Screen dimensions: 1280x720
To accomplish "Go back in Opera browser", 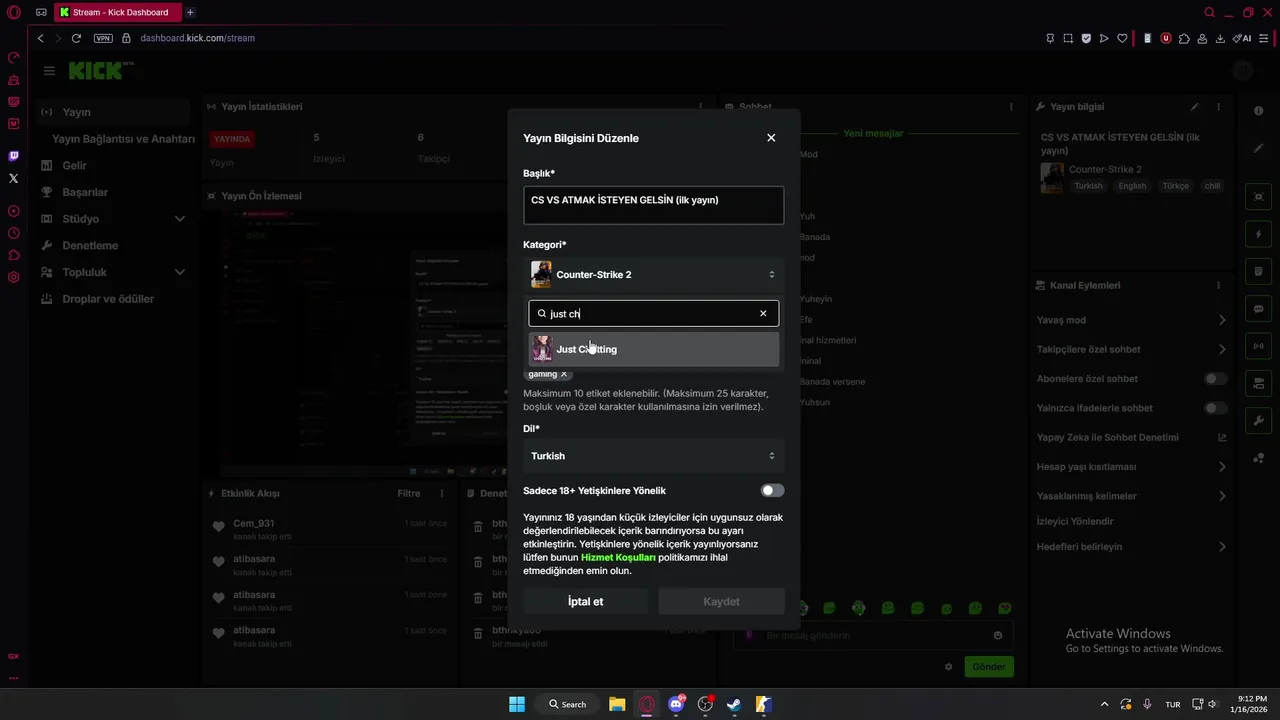I will click(40, 38).
